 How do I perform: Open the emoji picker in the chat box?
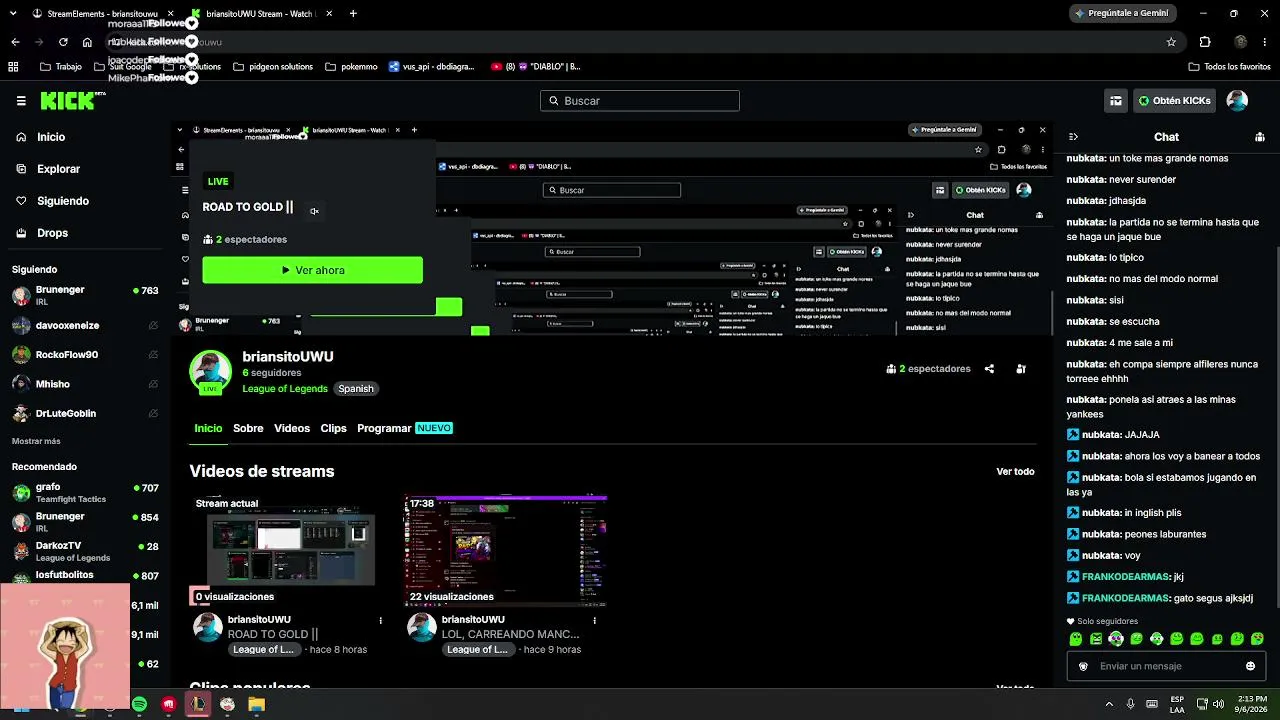pos(1250,666)
